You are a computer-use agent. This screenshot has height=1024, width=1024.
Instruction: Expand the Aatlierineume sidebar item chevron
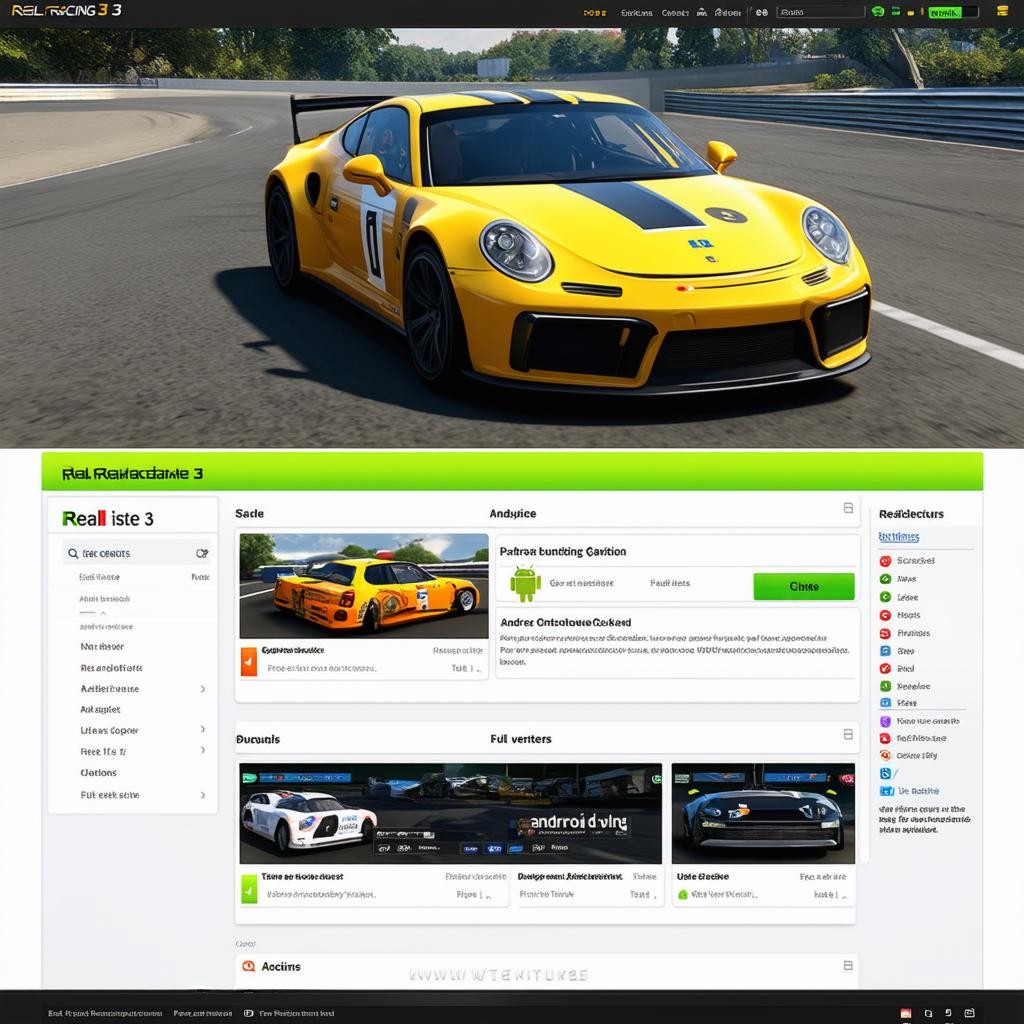(203, 689)
